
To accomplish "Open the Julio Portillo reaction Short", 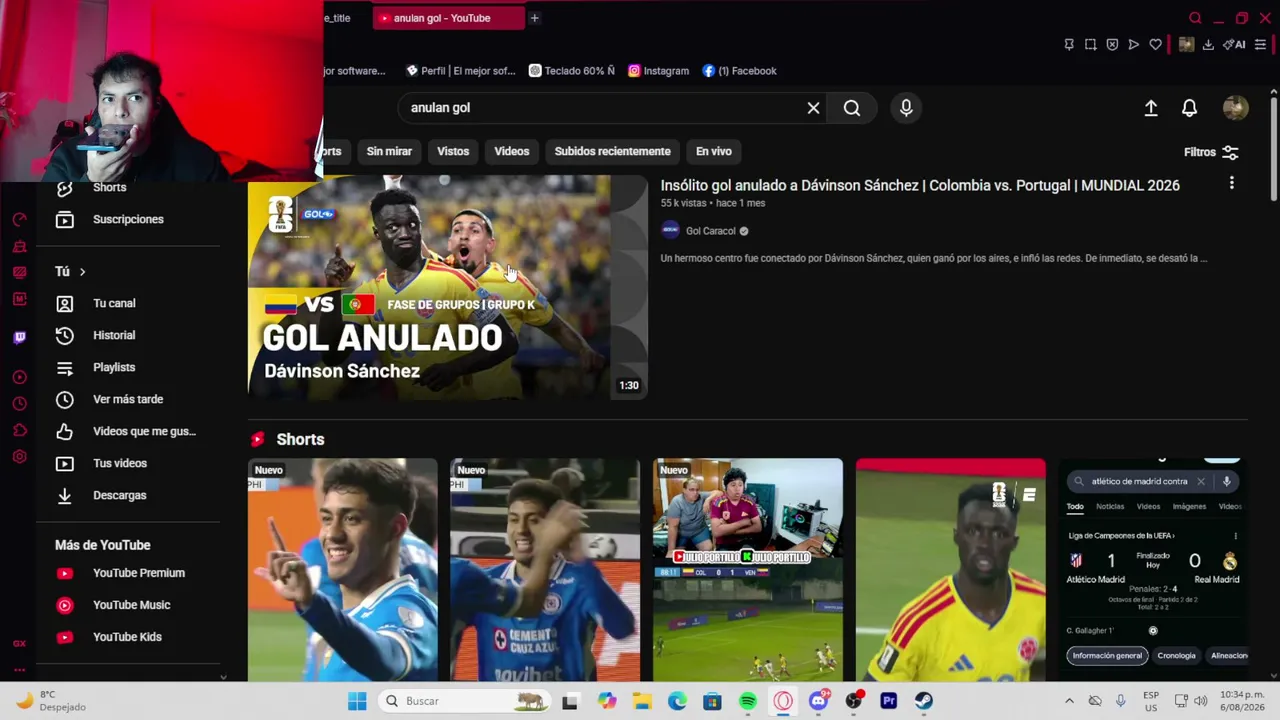I will pos(748,570).
